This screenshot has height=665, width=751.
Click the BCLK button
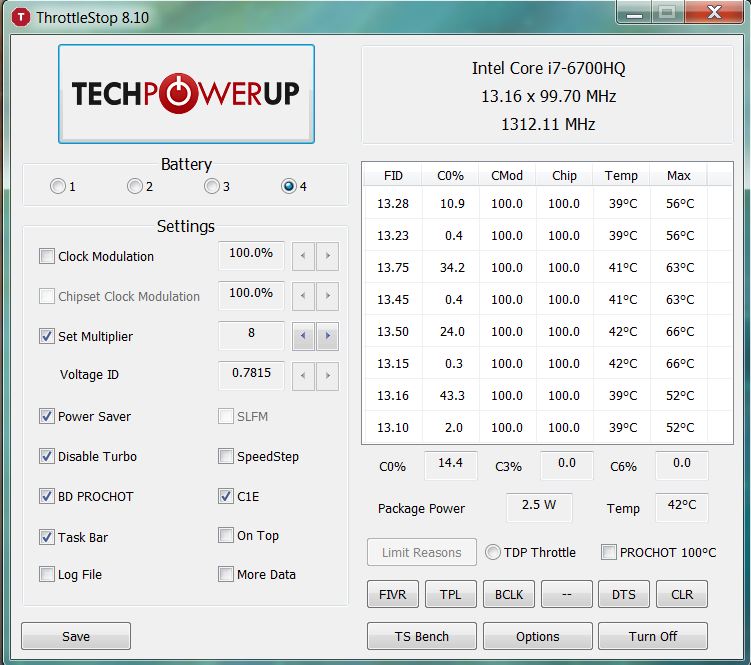509,594
